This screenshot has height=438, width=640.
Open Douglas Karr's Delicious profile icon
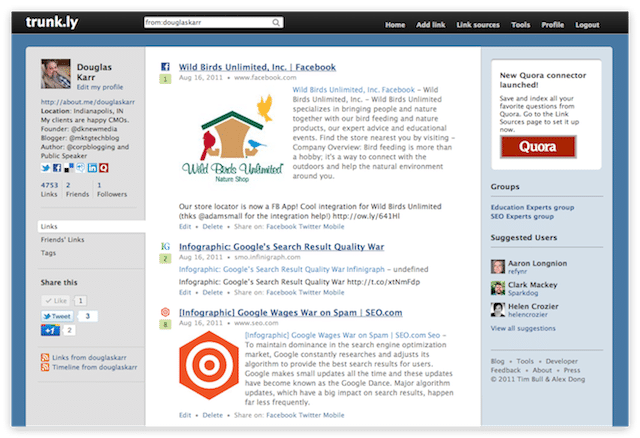(x=69, y=168)
